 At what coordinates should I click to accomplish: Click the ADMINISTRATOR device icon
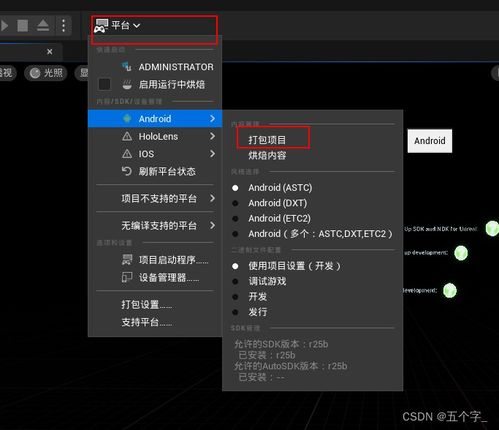pyautogui.click(x=127, y=67)
